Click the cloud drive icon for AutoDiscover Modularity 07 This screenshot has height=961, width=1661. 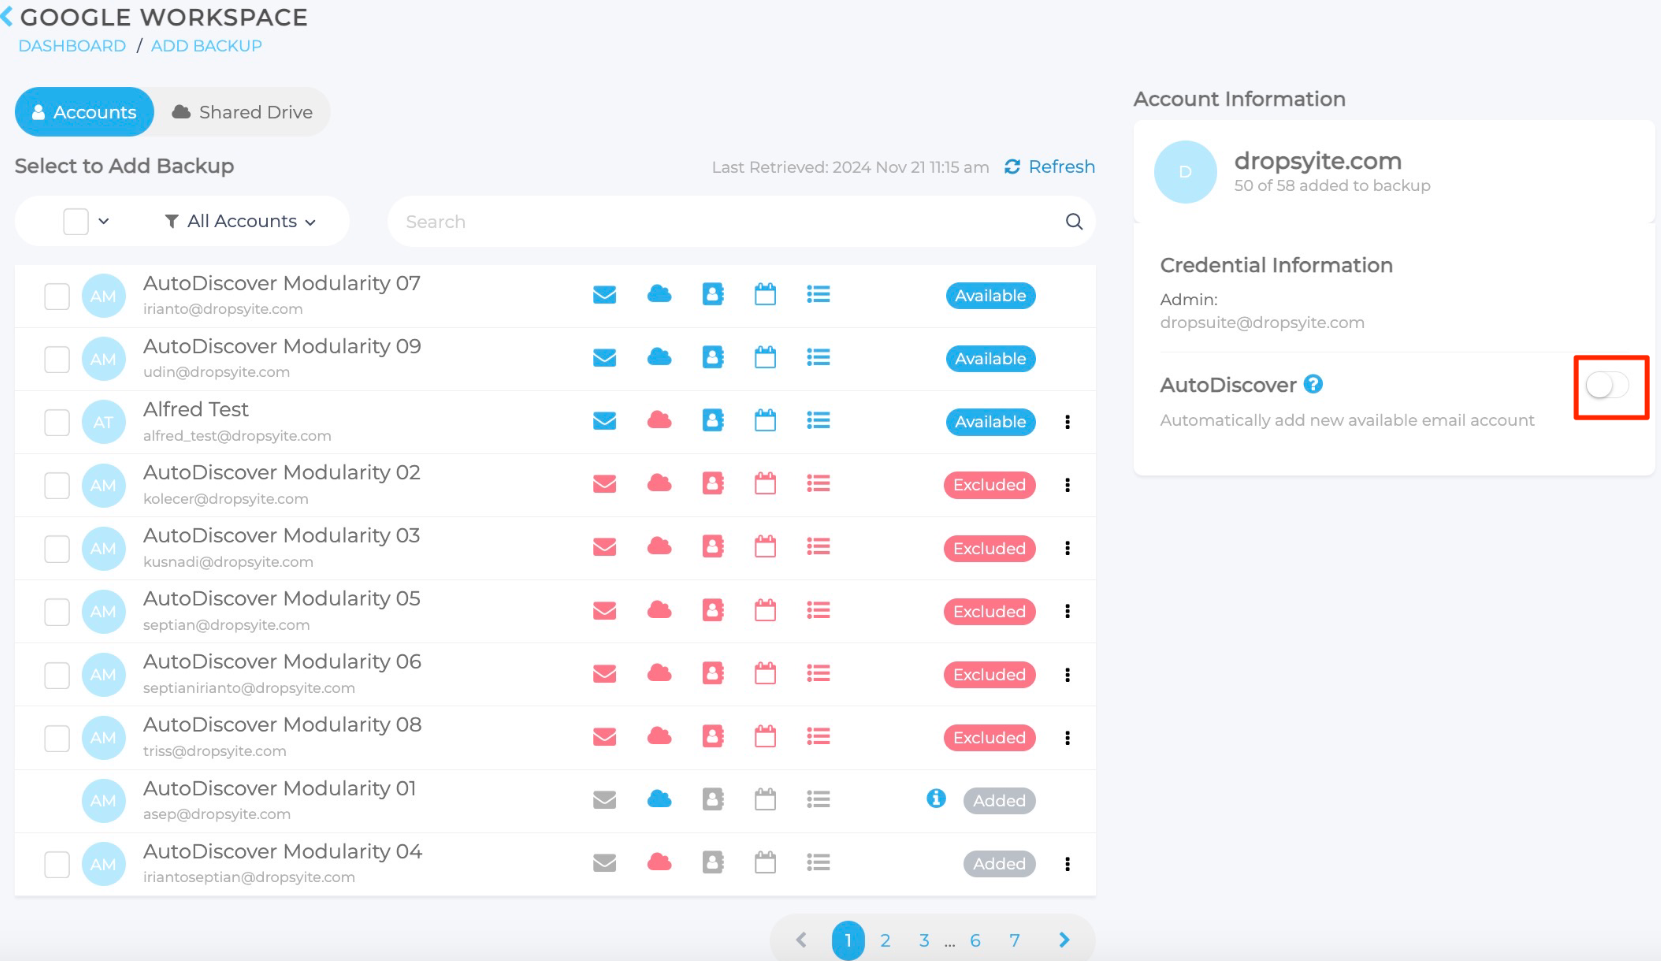(x=659, y=294)
